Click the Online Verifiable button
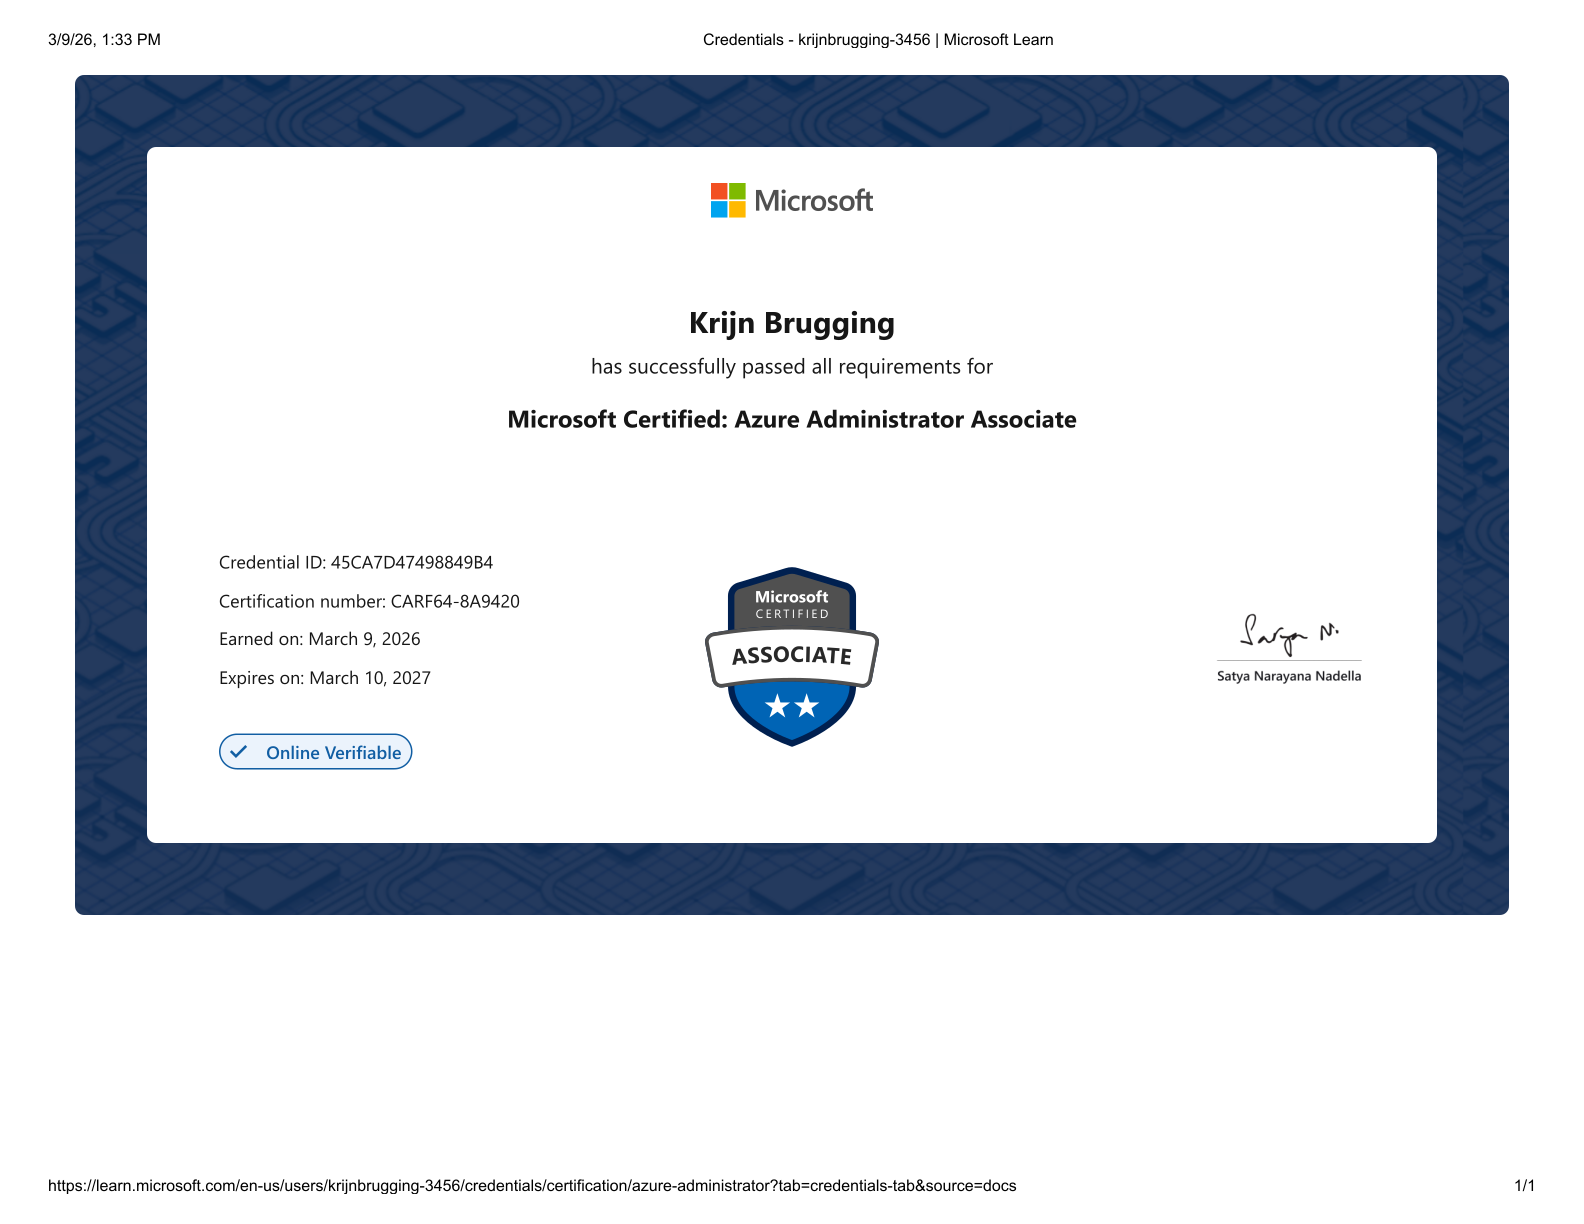Image resolution: width=1584 pixels, height=1224 pixels. click(316, 752)
